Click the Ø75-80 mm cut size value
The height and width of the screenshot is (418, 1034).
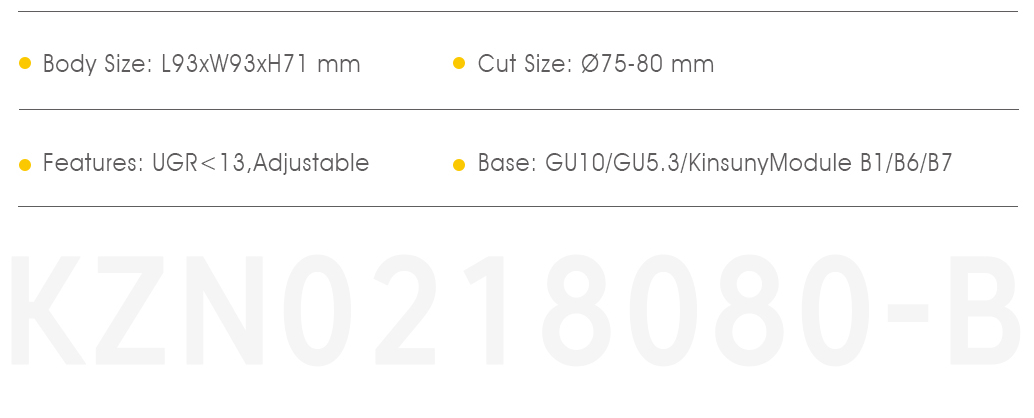click(648, 64)
